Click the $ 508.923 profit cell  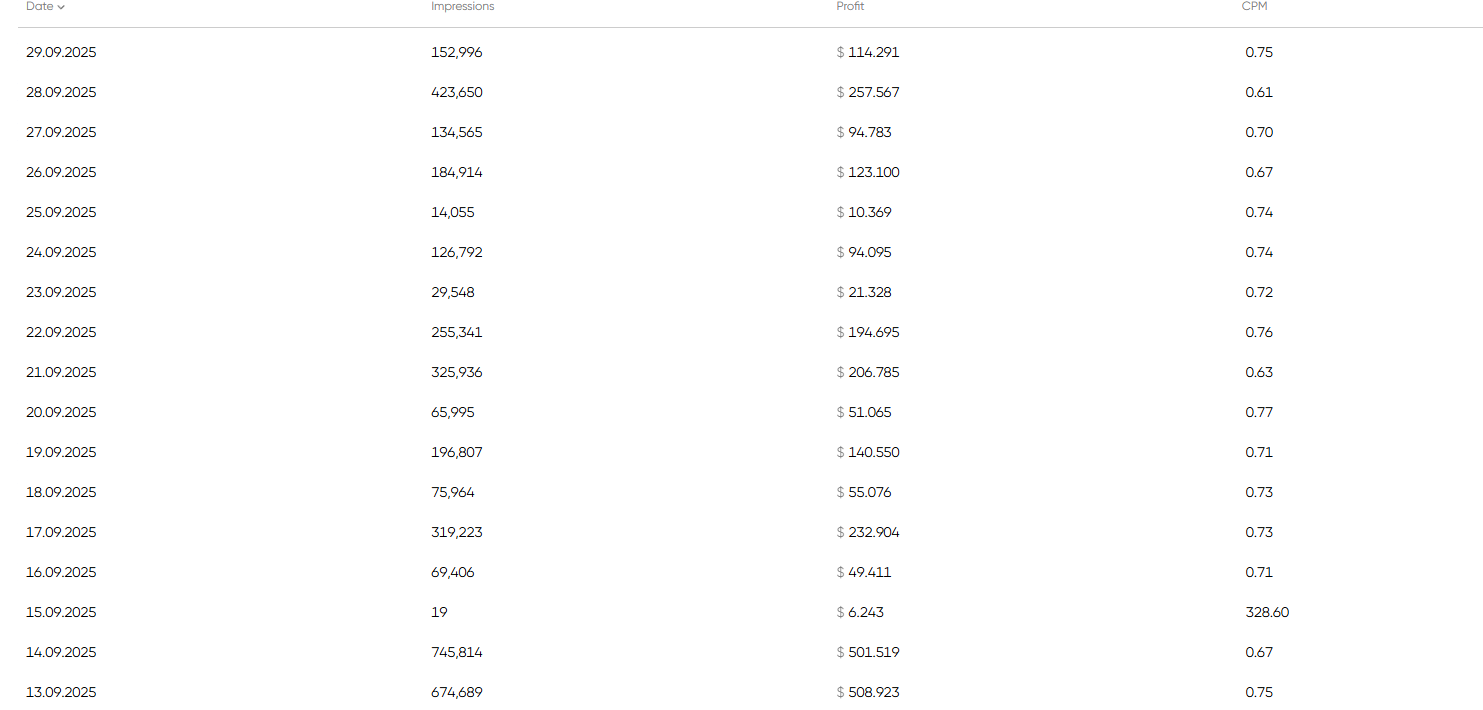coord(868,692)
